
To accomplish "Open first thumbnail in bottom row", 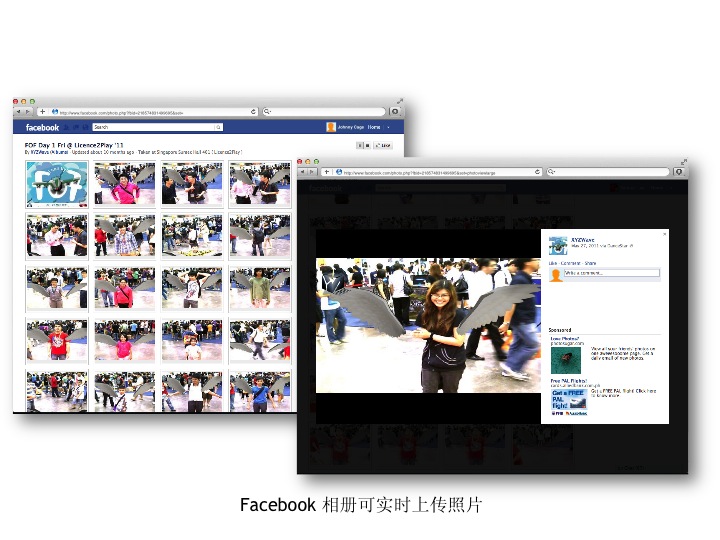I will 56,391.
